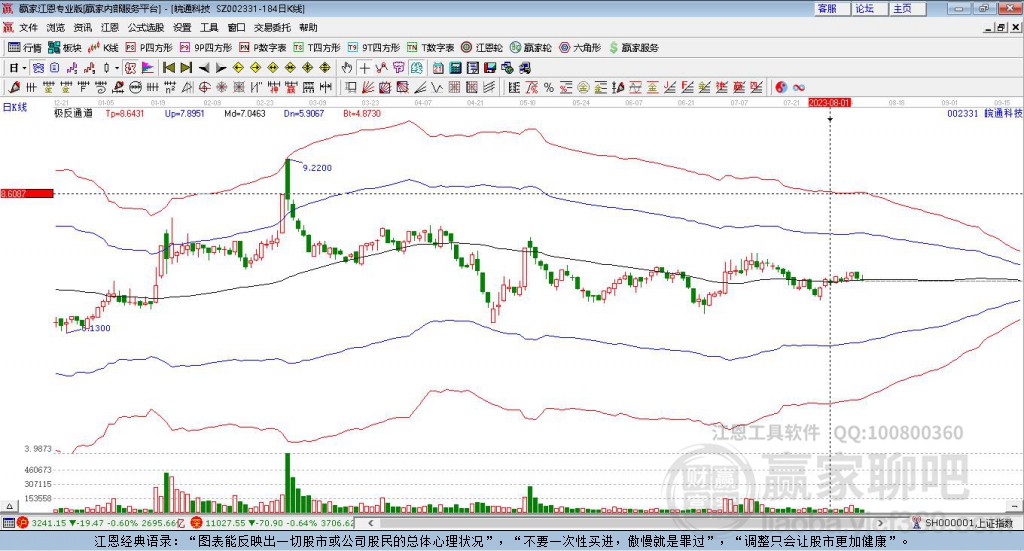Screen dimensions: 1024x551
Task: Click the yin-yang symbol icon
Action: [781, 87]
